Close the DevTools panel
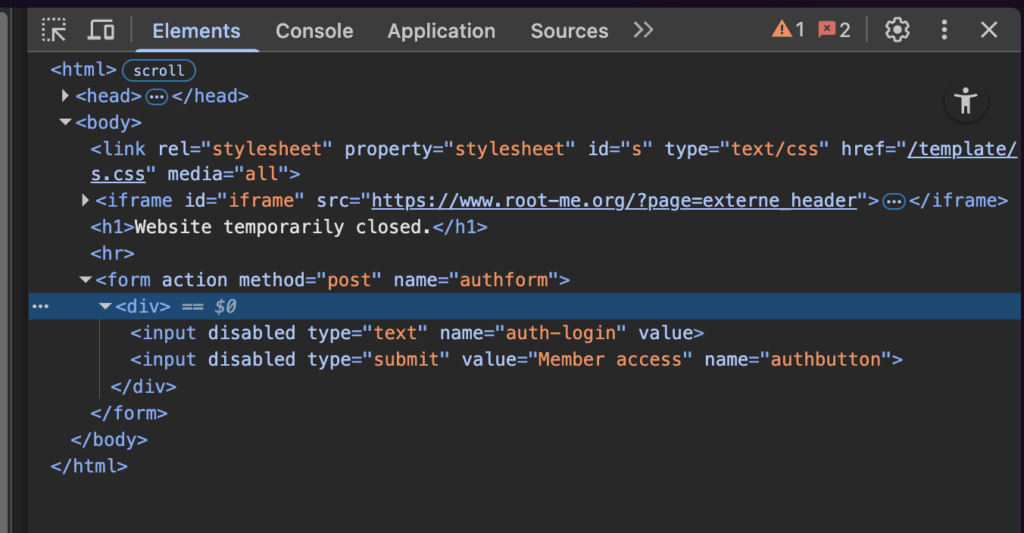Screen dimensions: 1024x533 tap(989, 30)
